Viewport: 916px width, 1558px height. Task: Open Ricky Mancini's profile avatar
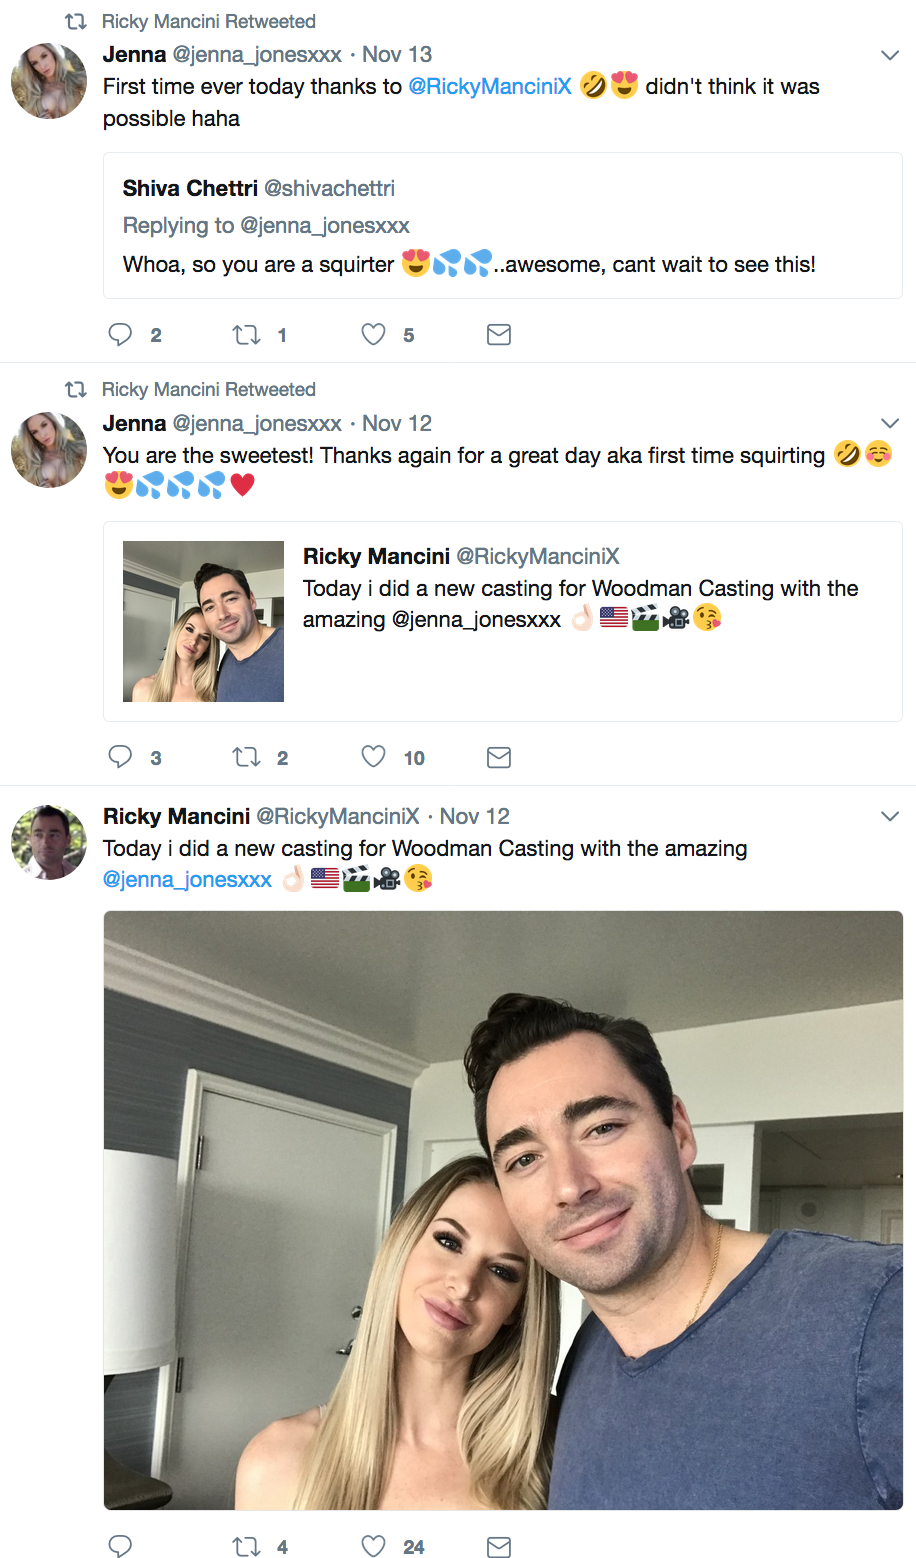tap(49, 842)
